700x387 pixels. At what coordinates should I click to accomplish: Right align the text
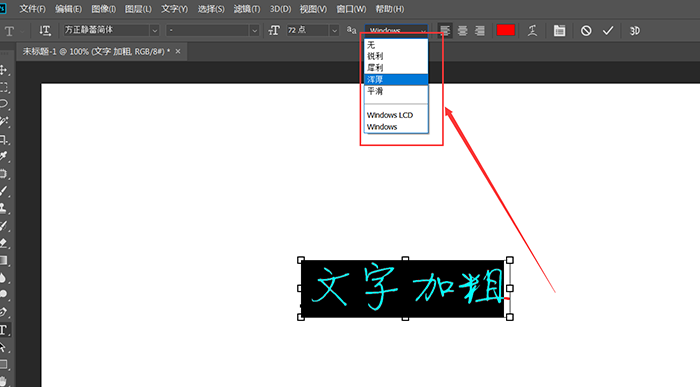tap(480, 30)
